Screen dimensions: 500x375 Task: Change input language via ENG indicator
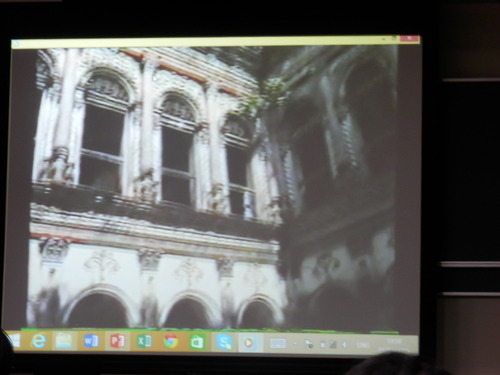point(363,345)
